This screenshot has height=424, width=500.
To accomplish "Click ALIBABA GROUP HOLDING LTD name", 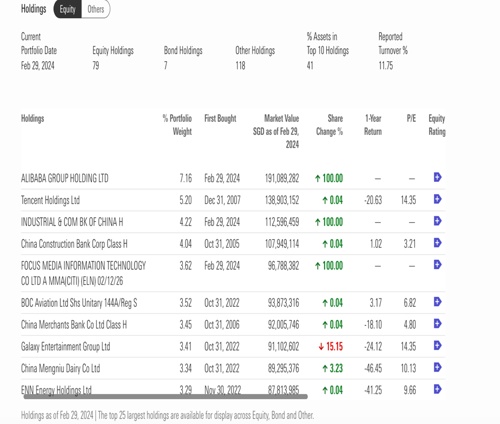I will tap(65, 178).
